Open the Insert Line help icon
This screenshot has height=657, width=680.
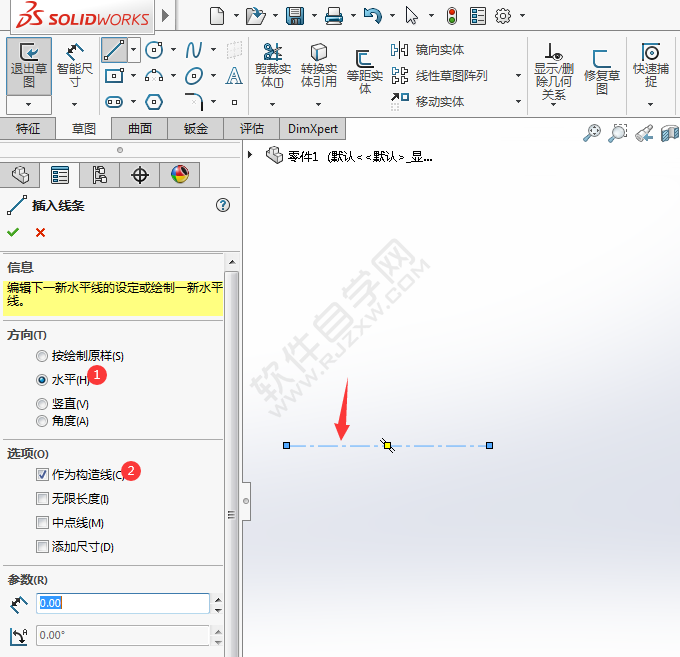(223, 205)
